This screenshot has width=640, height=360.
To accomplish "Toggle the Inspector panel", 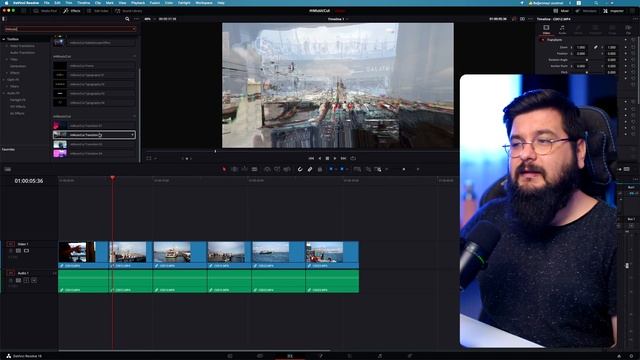I will (x=613, y=11).
